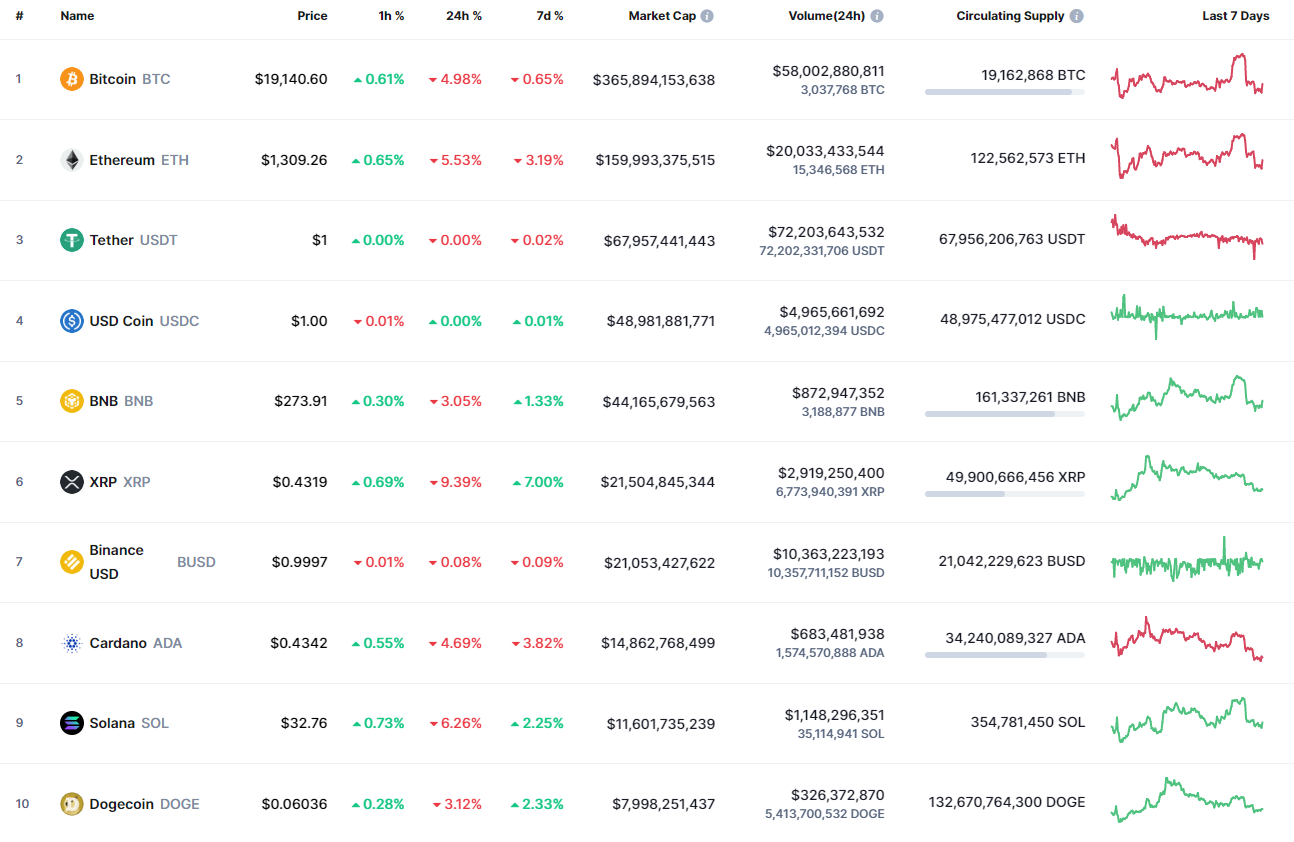Click XRP's red 24h percentage change
Screen dimensions: 1294x842
(455, 481)
